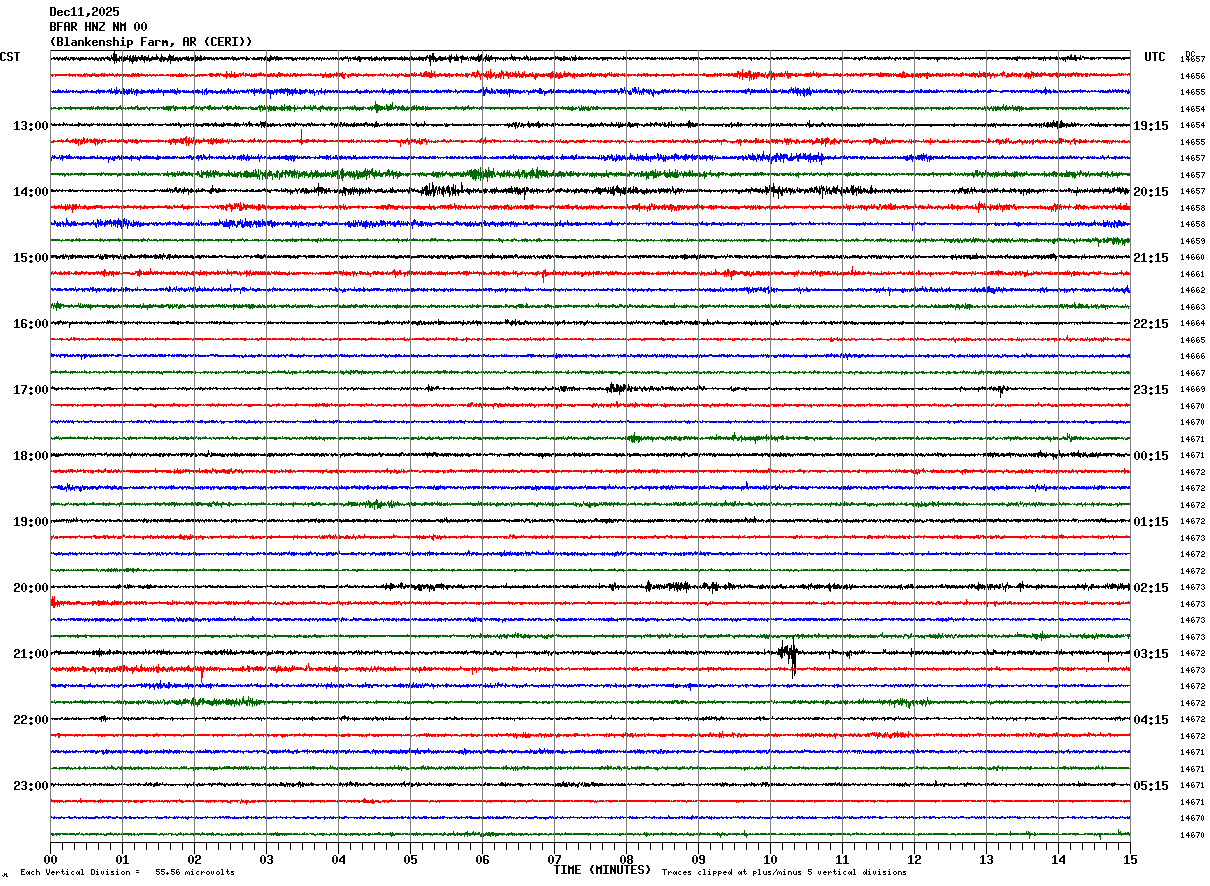Click the 13:00 CST time label

click(x=30, y=126)
